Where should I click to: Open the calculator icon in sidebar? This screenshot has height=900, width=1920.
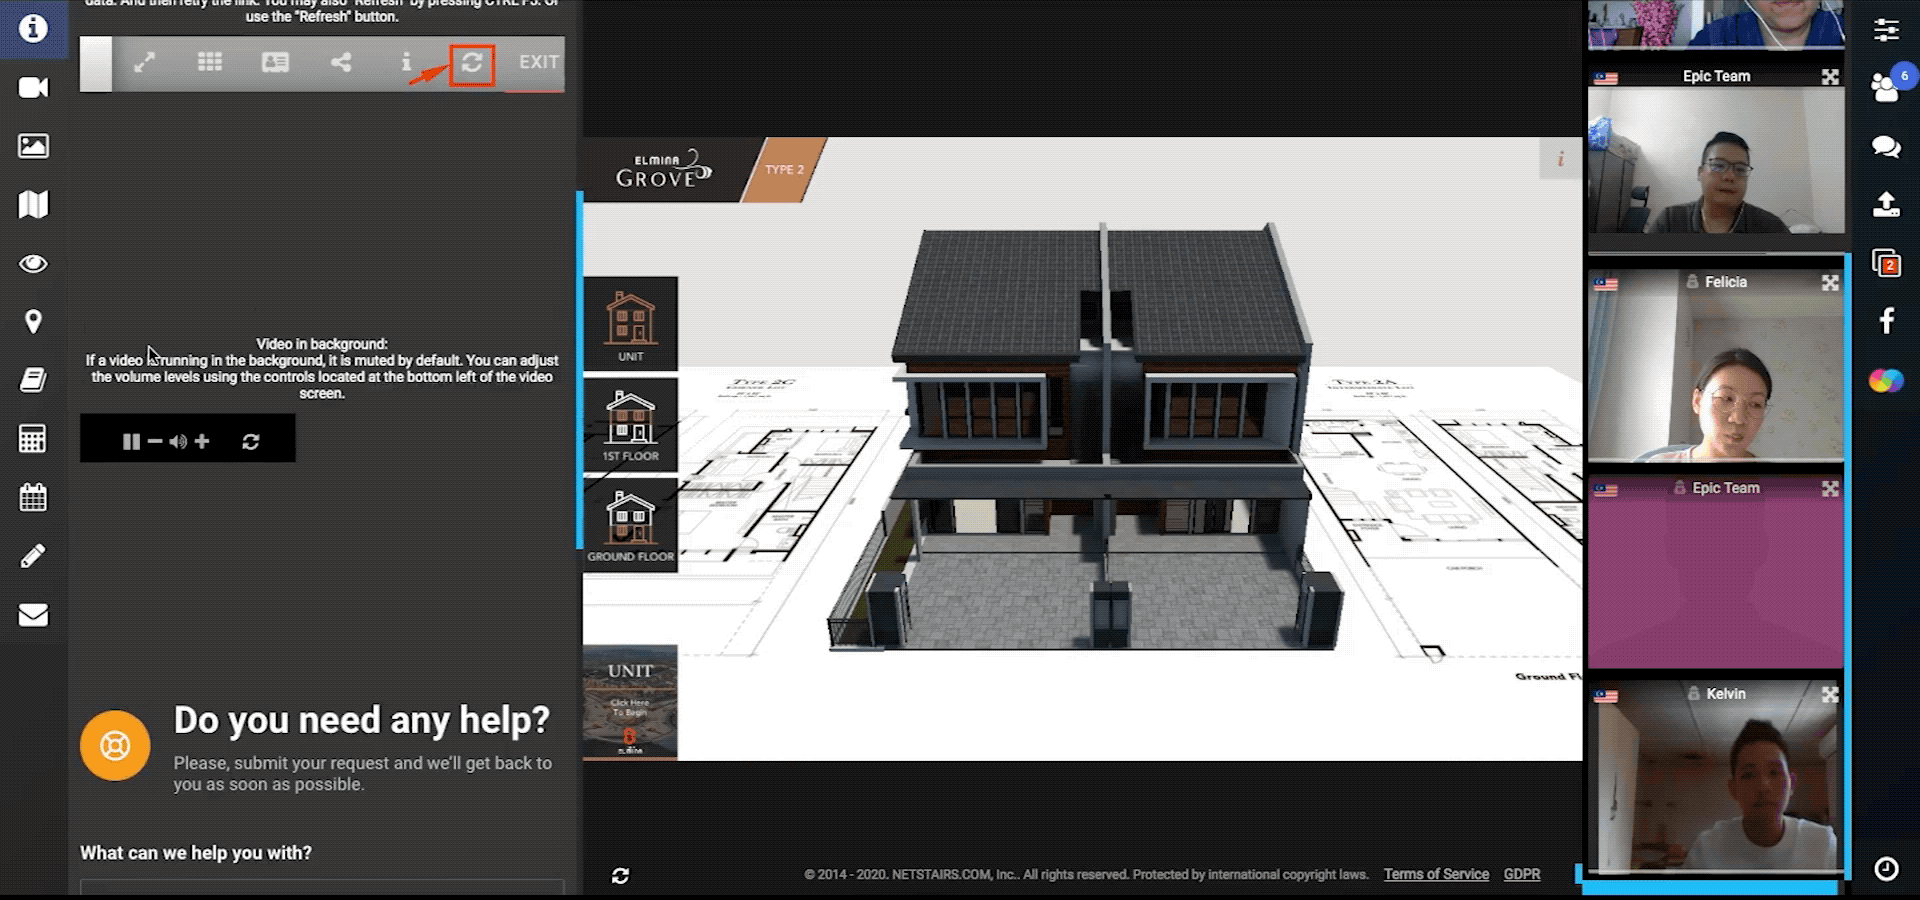coord(33,439)
